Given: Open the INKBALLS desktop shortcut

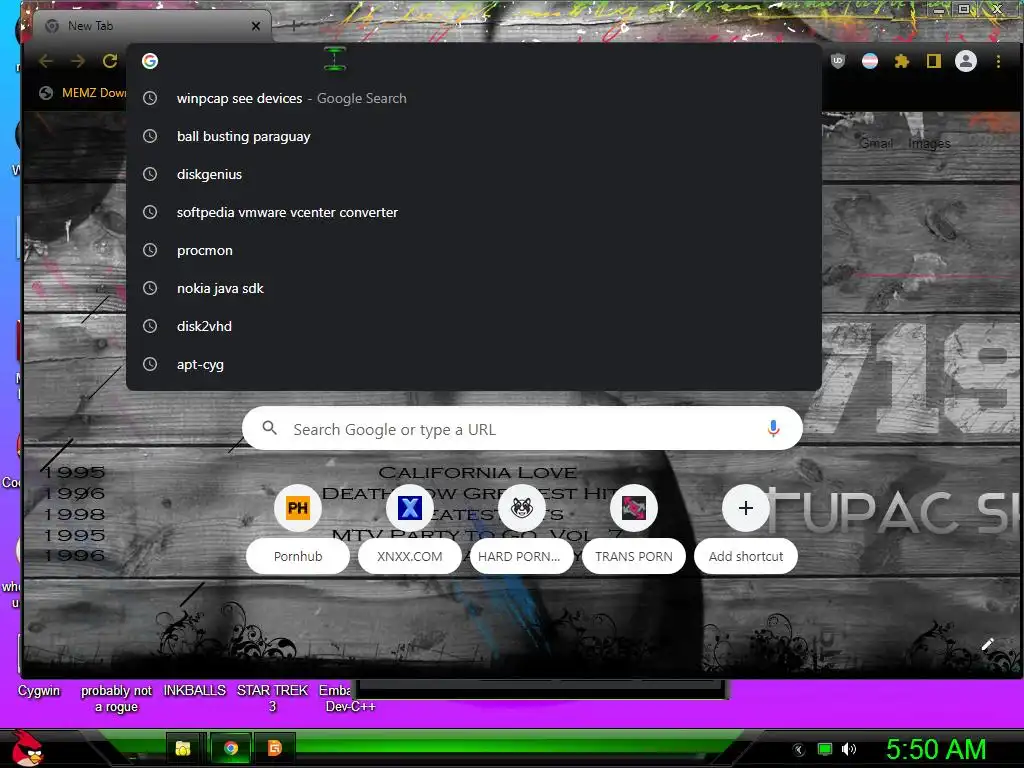Looking at the screenshot, I should point(195,691).
